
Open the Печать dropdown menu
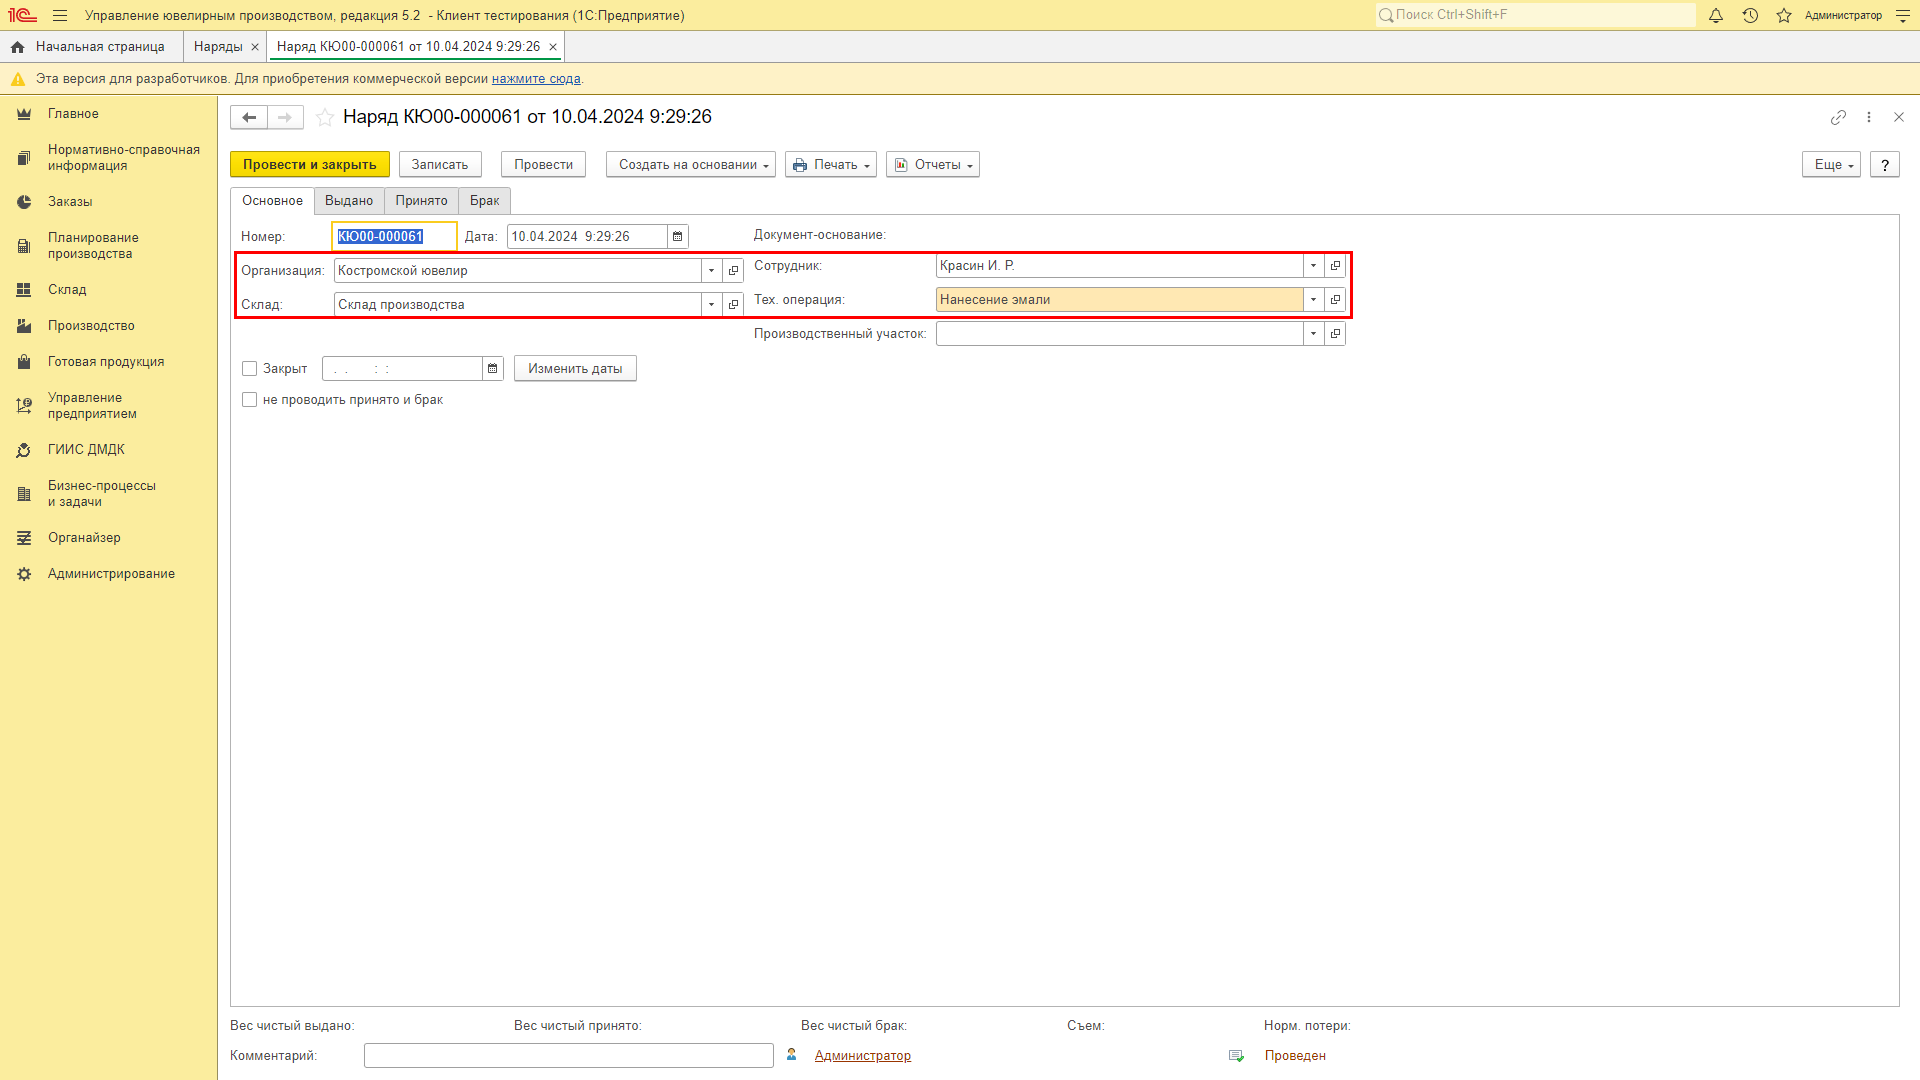pos(831,165)
